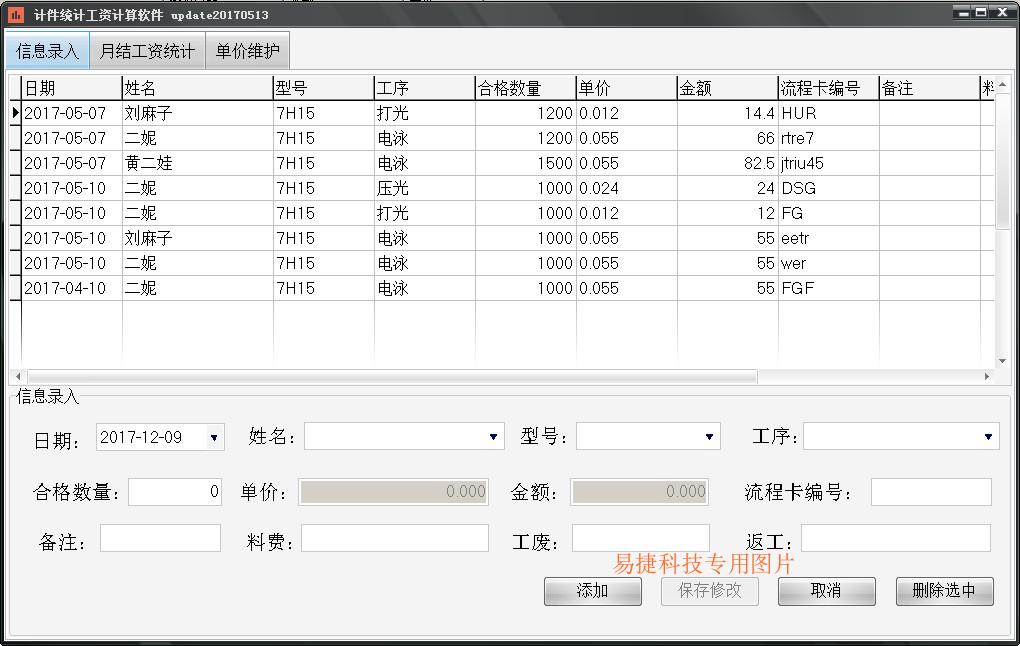
Task: Click the disabled 单价 field
Action: click(x=394, y=492)
